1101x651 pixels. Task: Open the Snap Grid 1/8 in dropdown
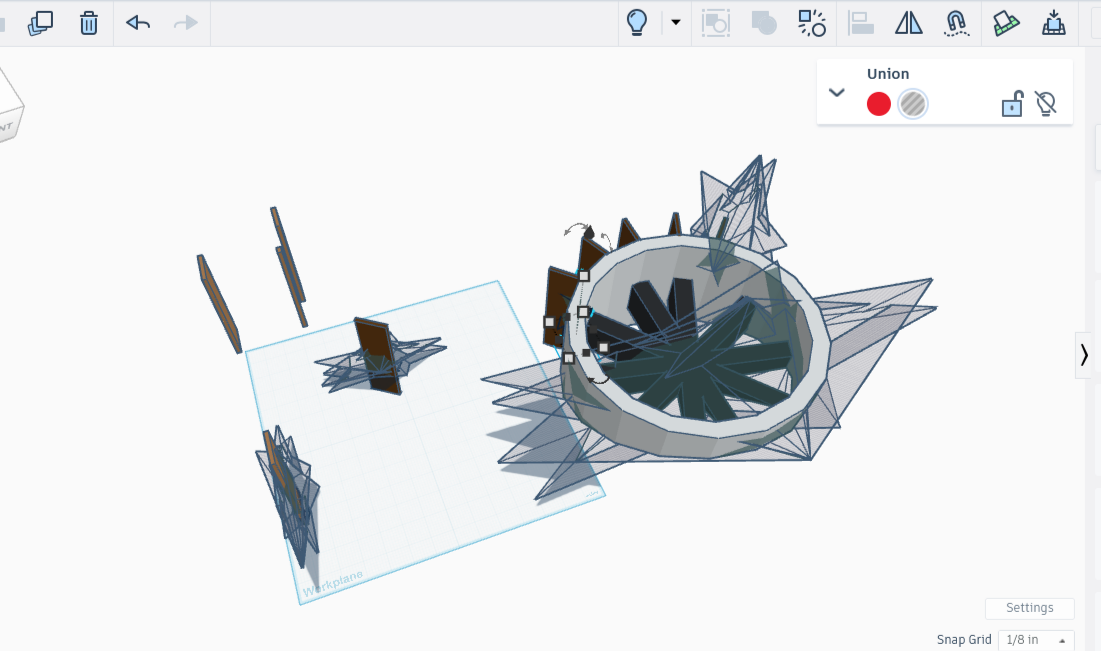[x=1036, y=640]
